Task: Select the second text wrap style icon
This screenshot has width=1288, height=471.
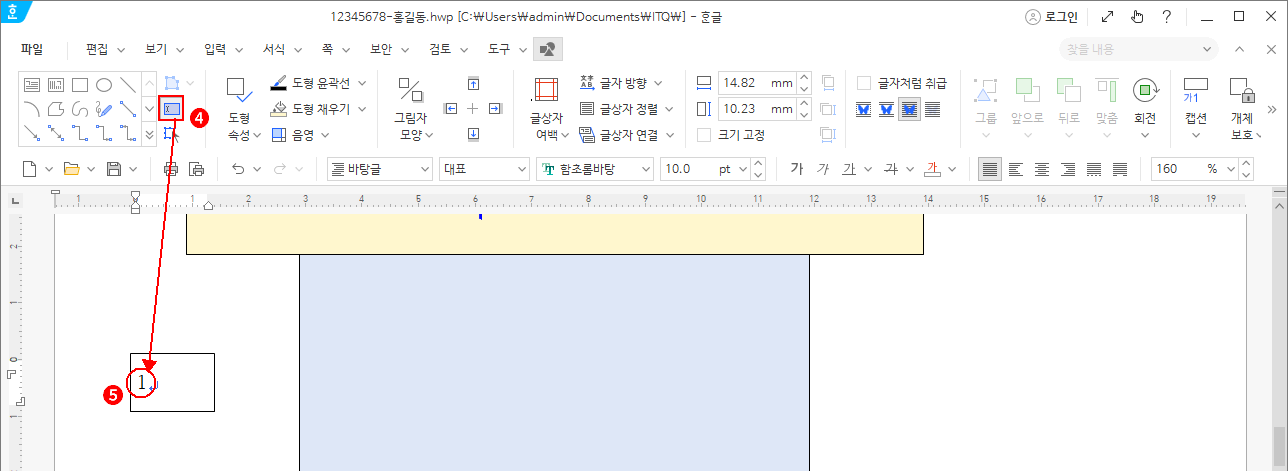Action: [x=887, y=108]
